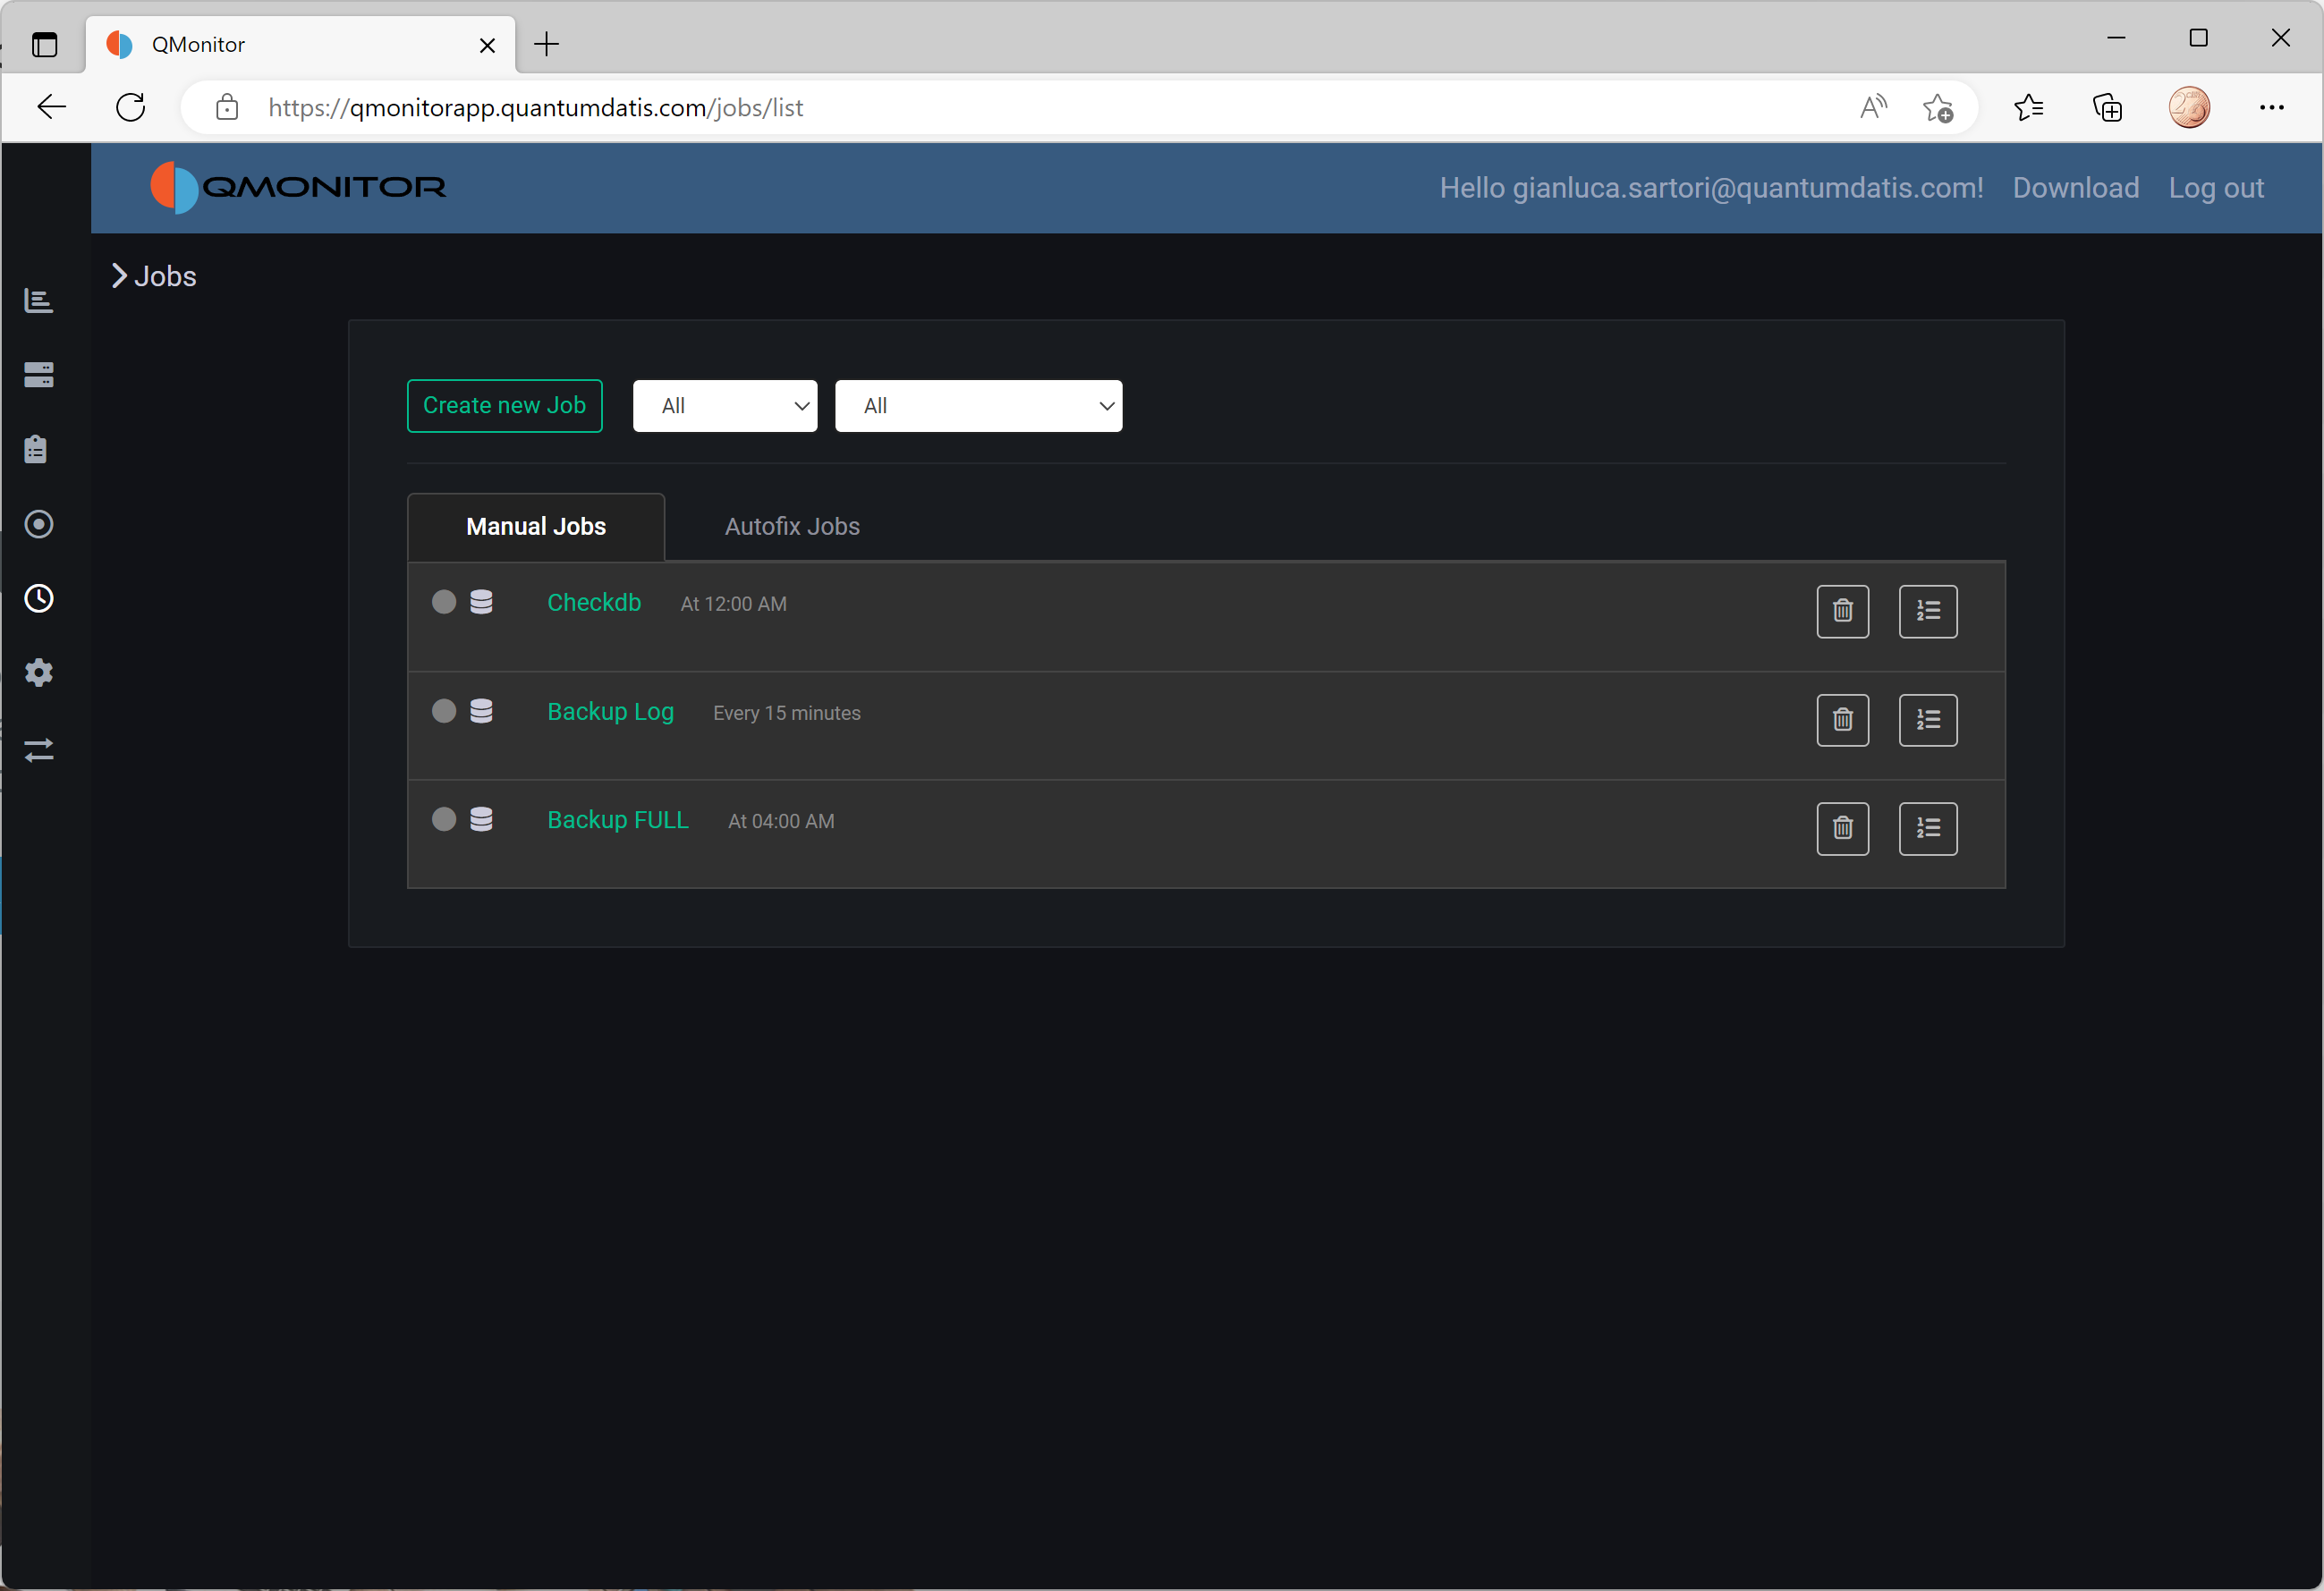
Task: Click the clock Jobs icon in sidebar
Action: coord(38,598)
